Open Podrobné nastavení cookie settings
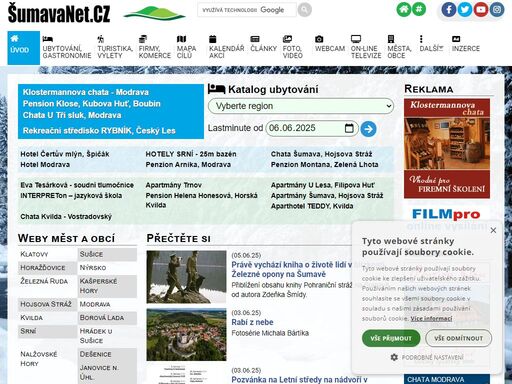The height and width of the screenshot is (384, 512). click(427, 357)
